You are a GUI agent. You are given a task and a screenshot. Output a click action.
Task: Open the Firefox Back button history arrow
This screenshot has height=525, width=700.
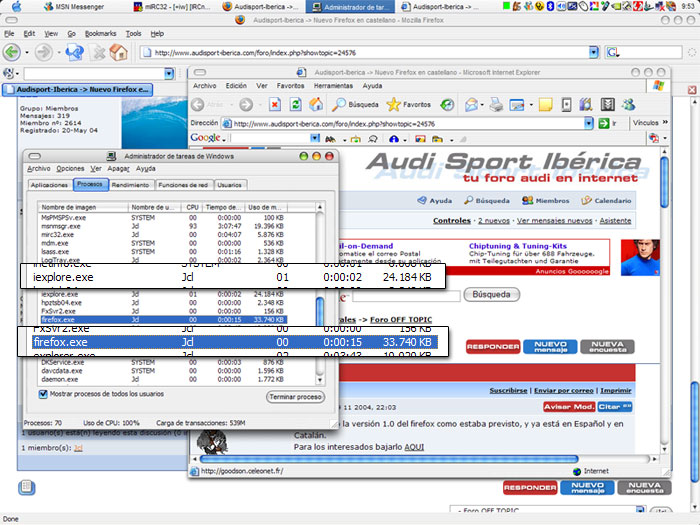coord(26,53)
